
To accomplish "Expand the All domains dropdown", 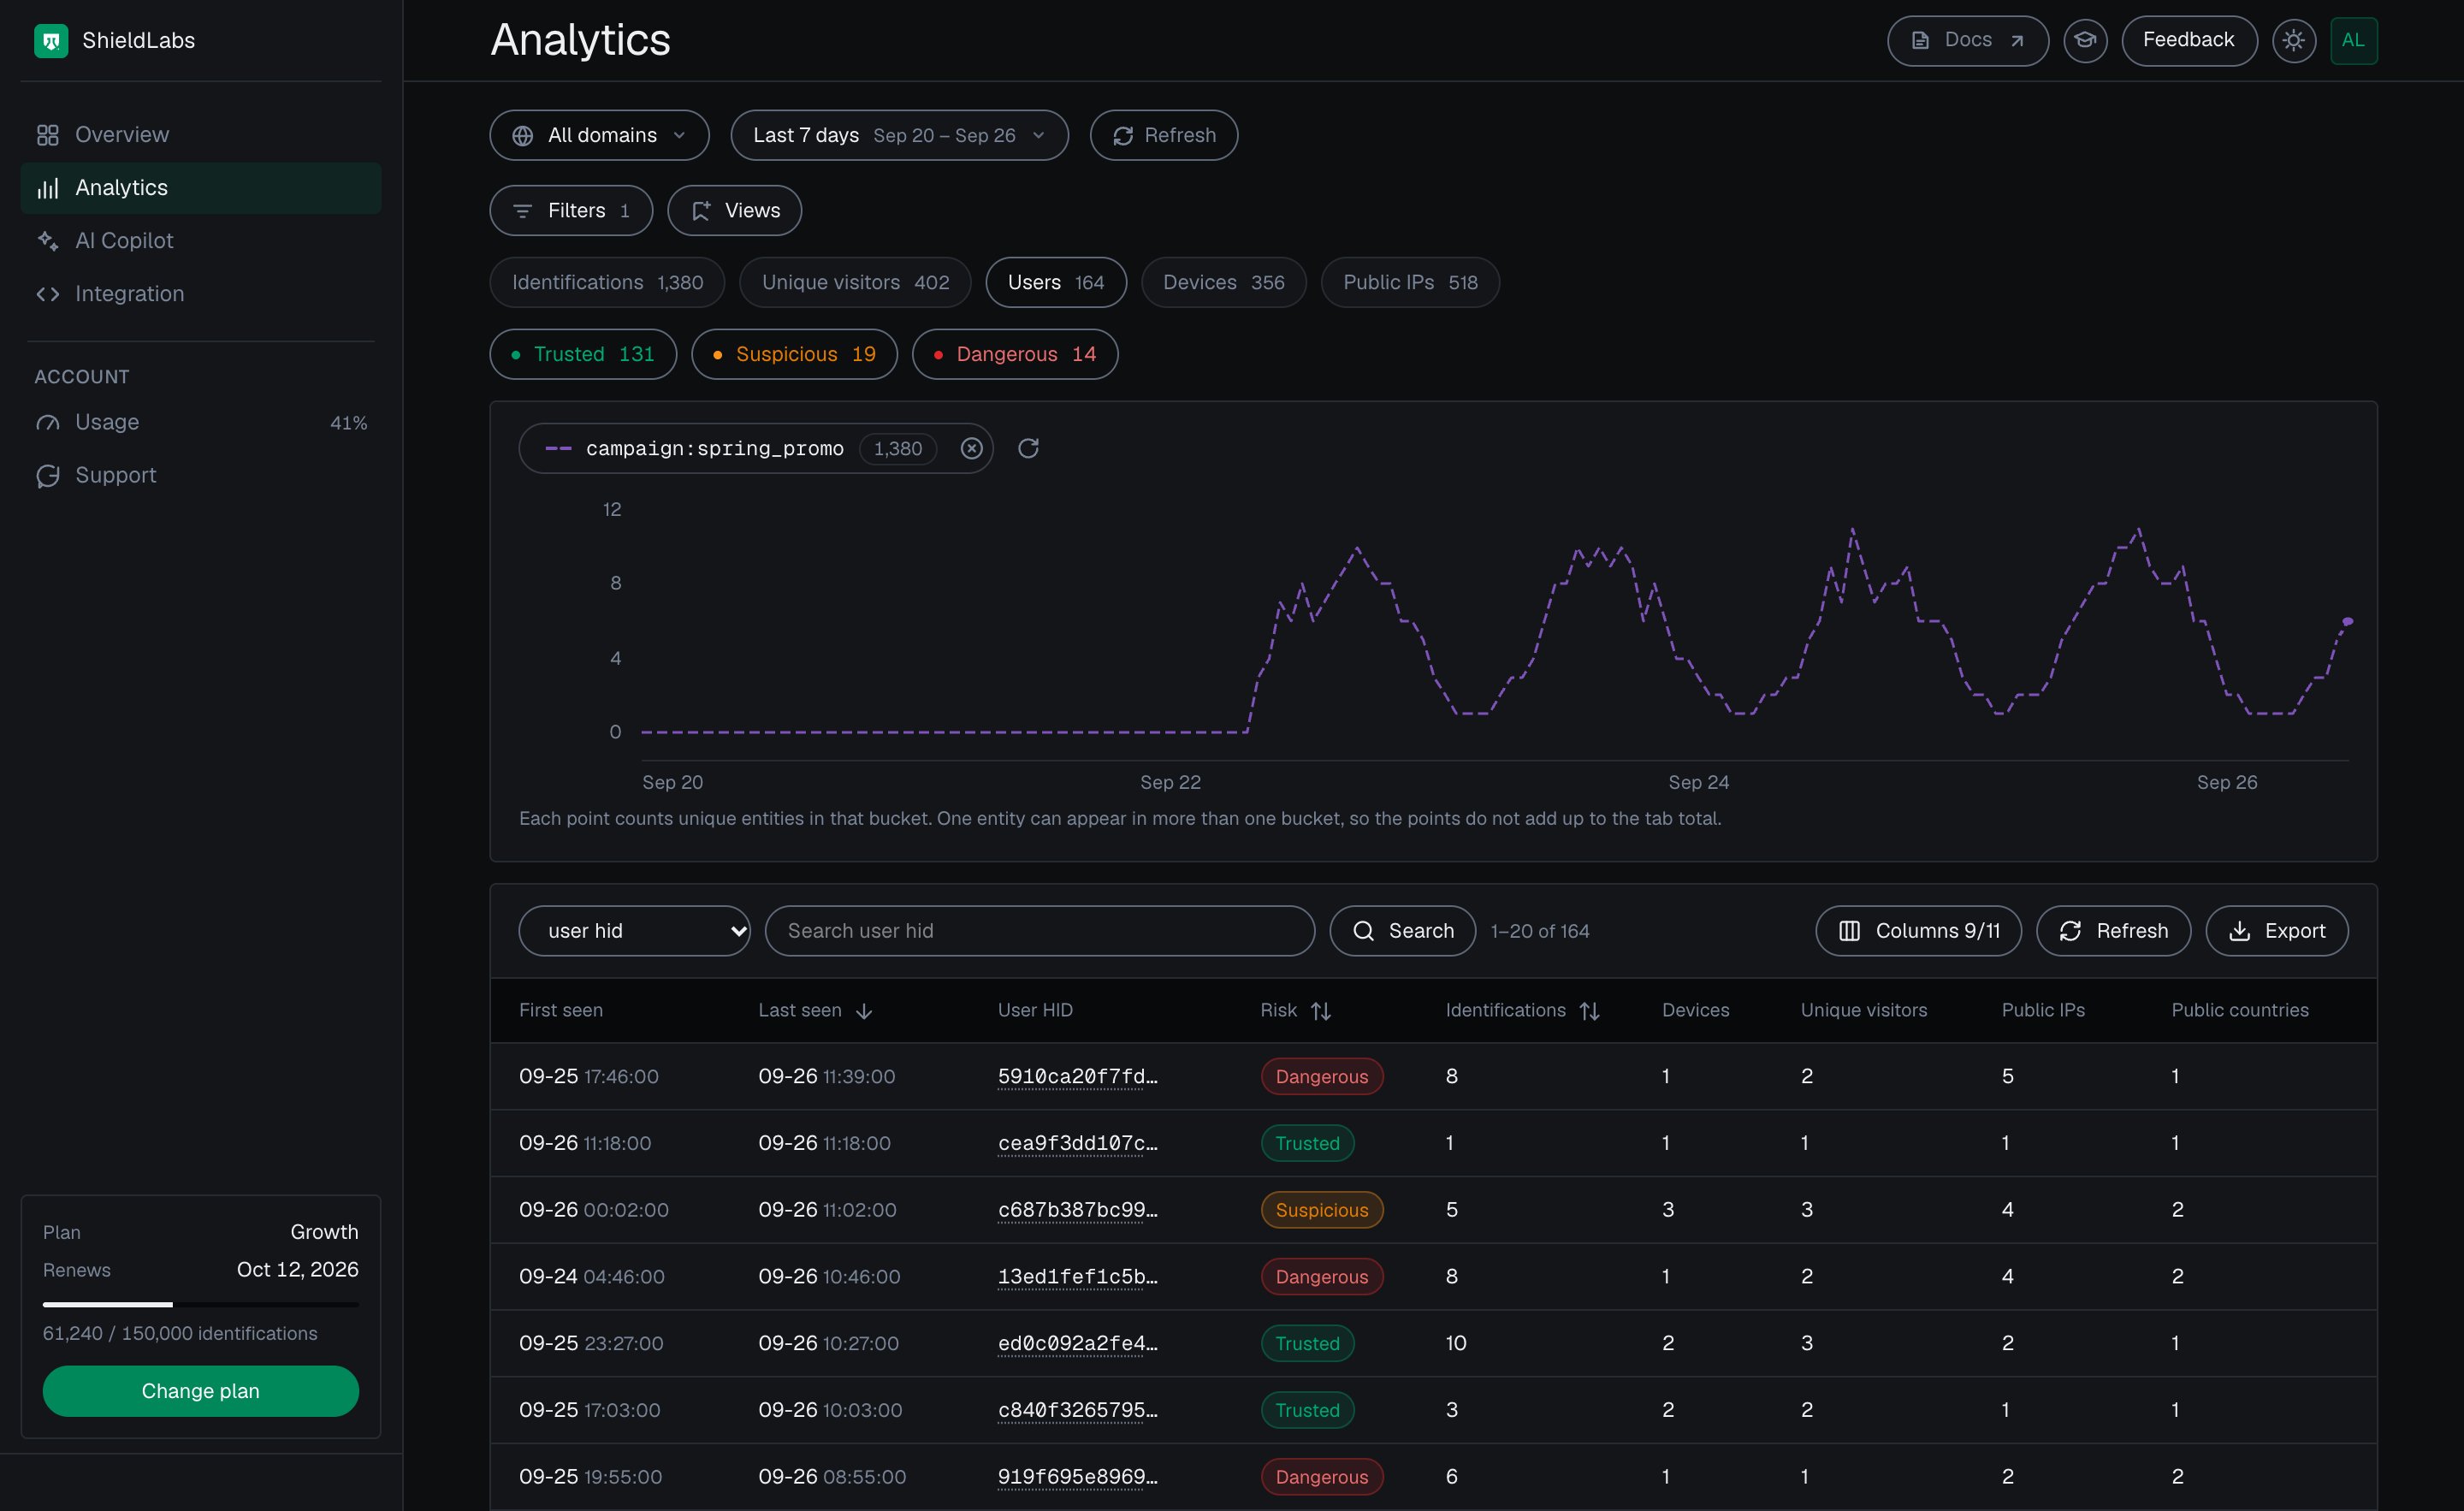I will click(599, 135).
